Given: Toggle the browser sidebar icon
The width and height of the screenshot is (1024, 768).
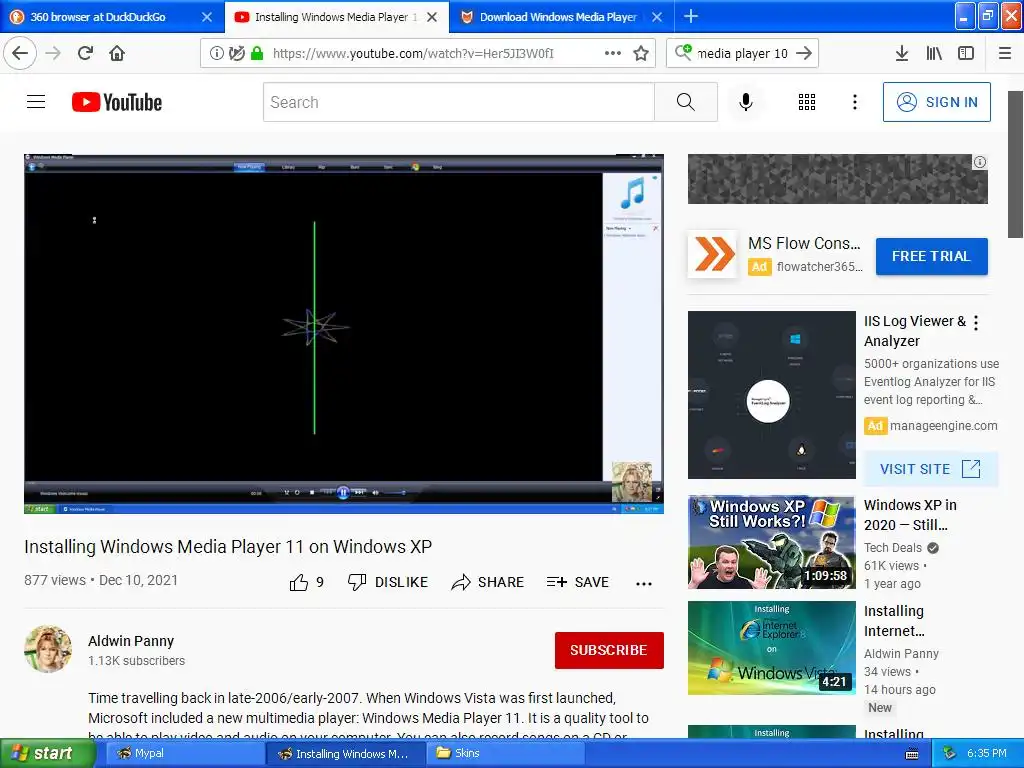Looking at the screenshot, I should click(966, 53).
